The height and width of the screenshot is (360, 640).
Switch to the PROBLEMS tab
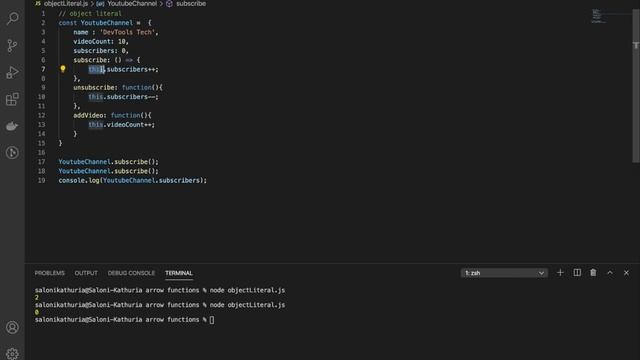tap(49, 273)
